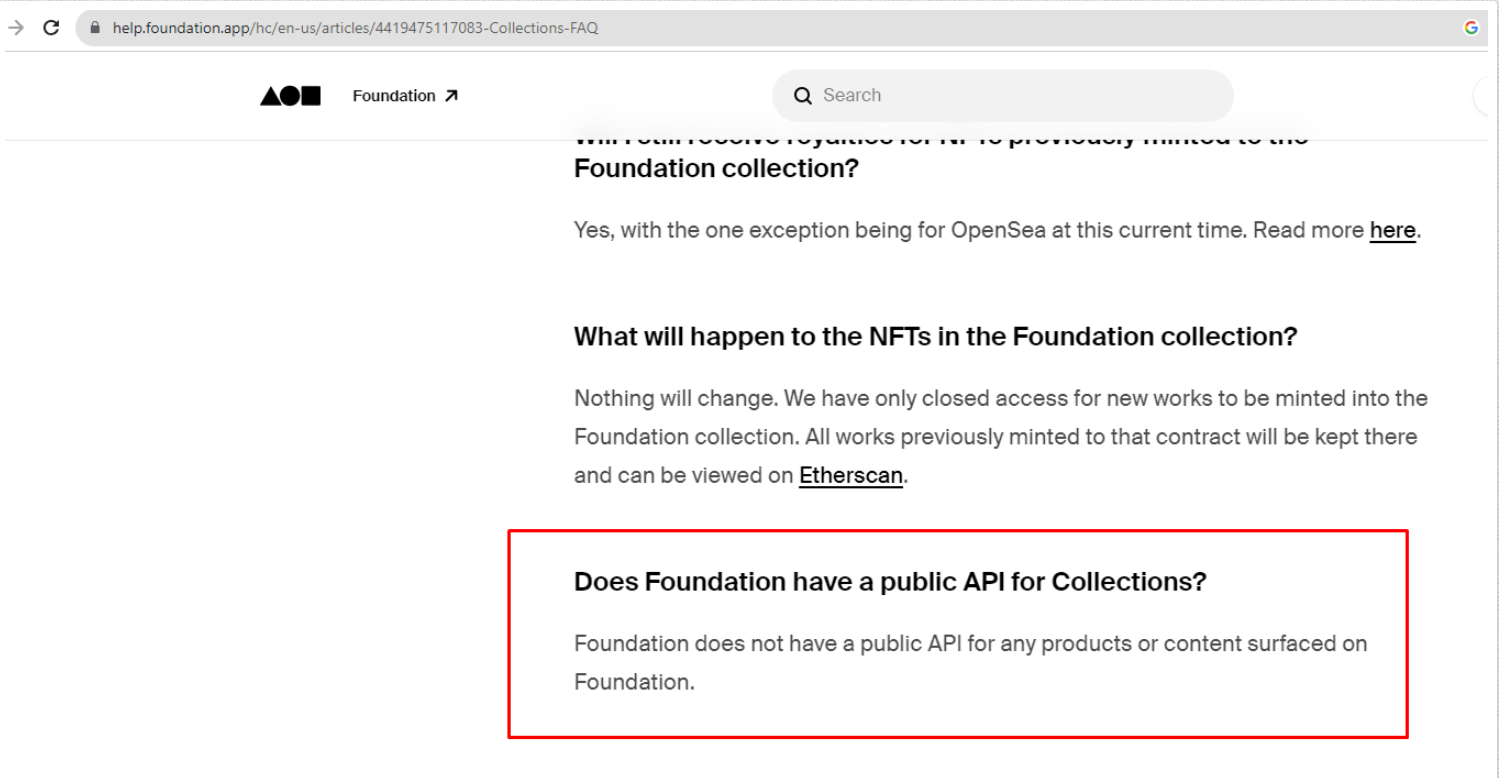
Task: Click the "What will happen to the NFTs" heading
Action: [x=935, y=336]
